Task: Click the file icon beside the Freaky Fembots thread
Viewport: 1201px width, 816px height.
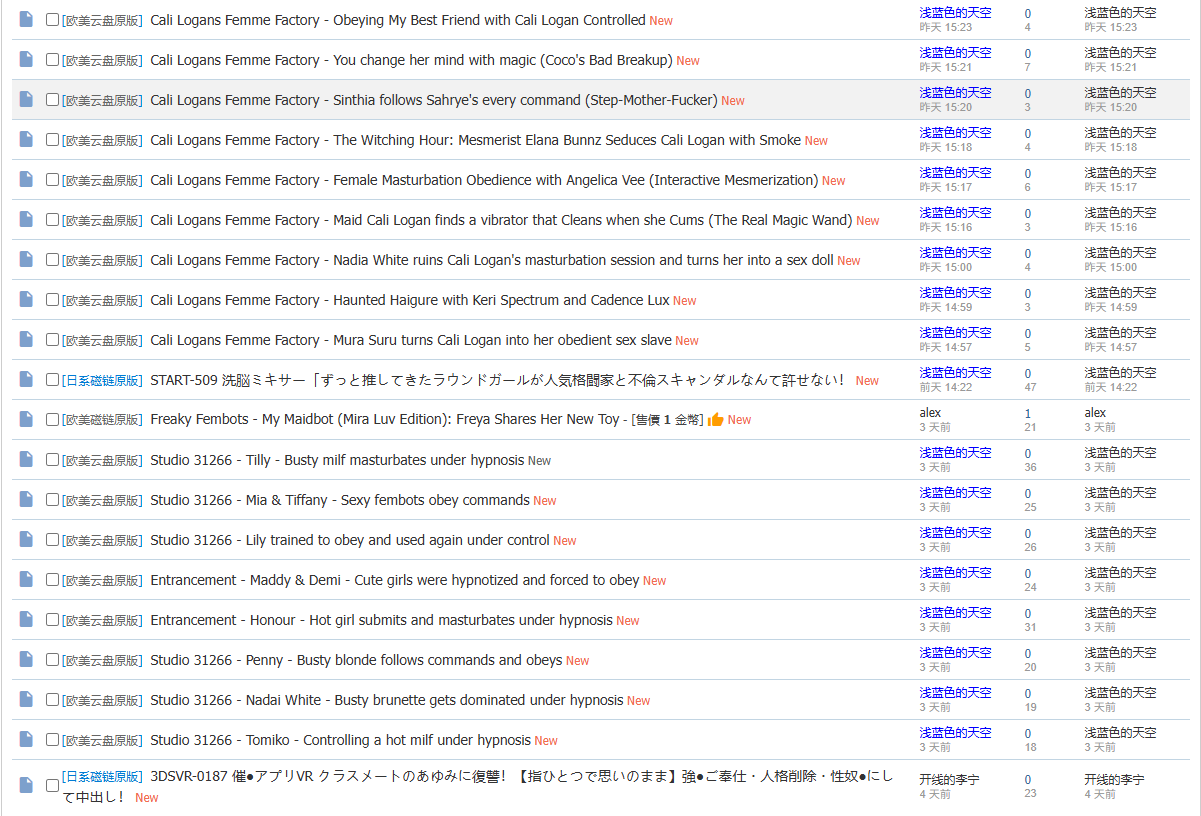Action: tap(26, 419)
